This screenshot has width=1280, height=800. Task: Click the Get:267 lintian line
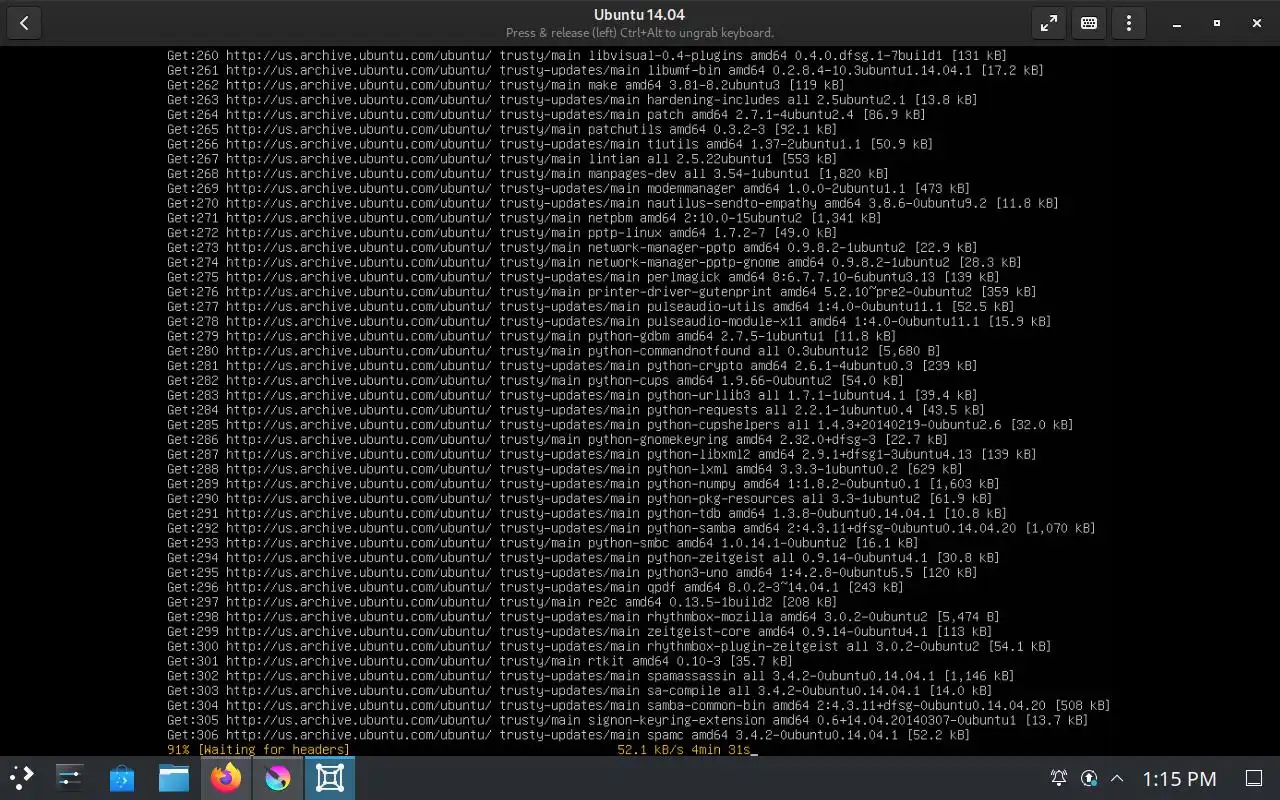click(x=502, y=159)
